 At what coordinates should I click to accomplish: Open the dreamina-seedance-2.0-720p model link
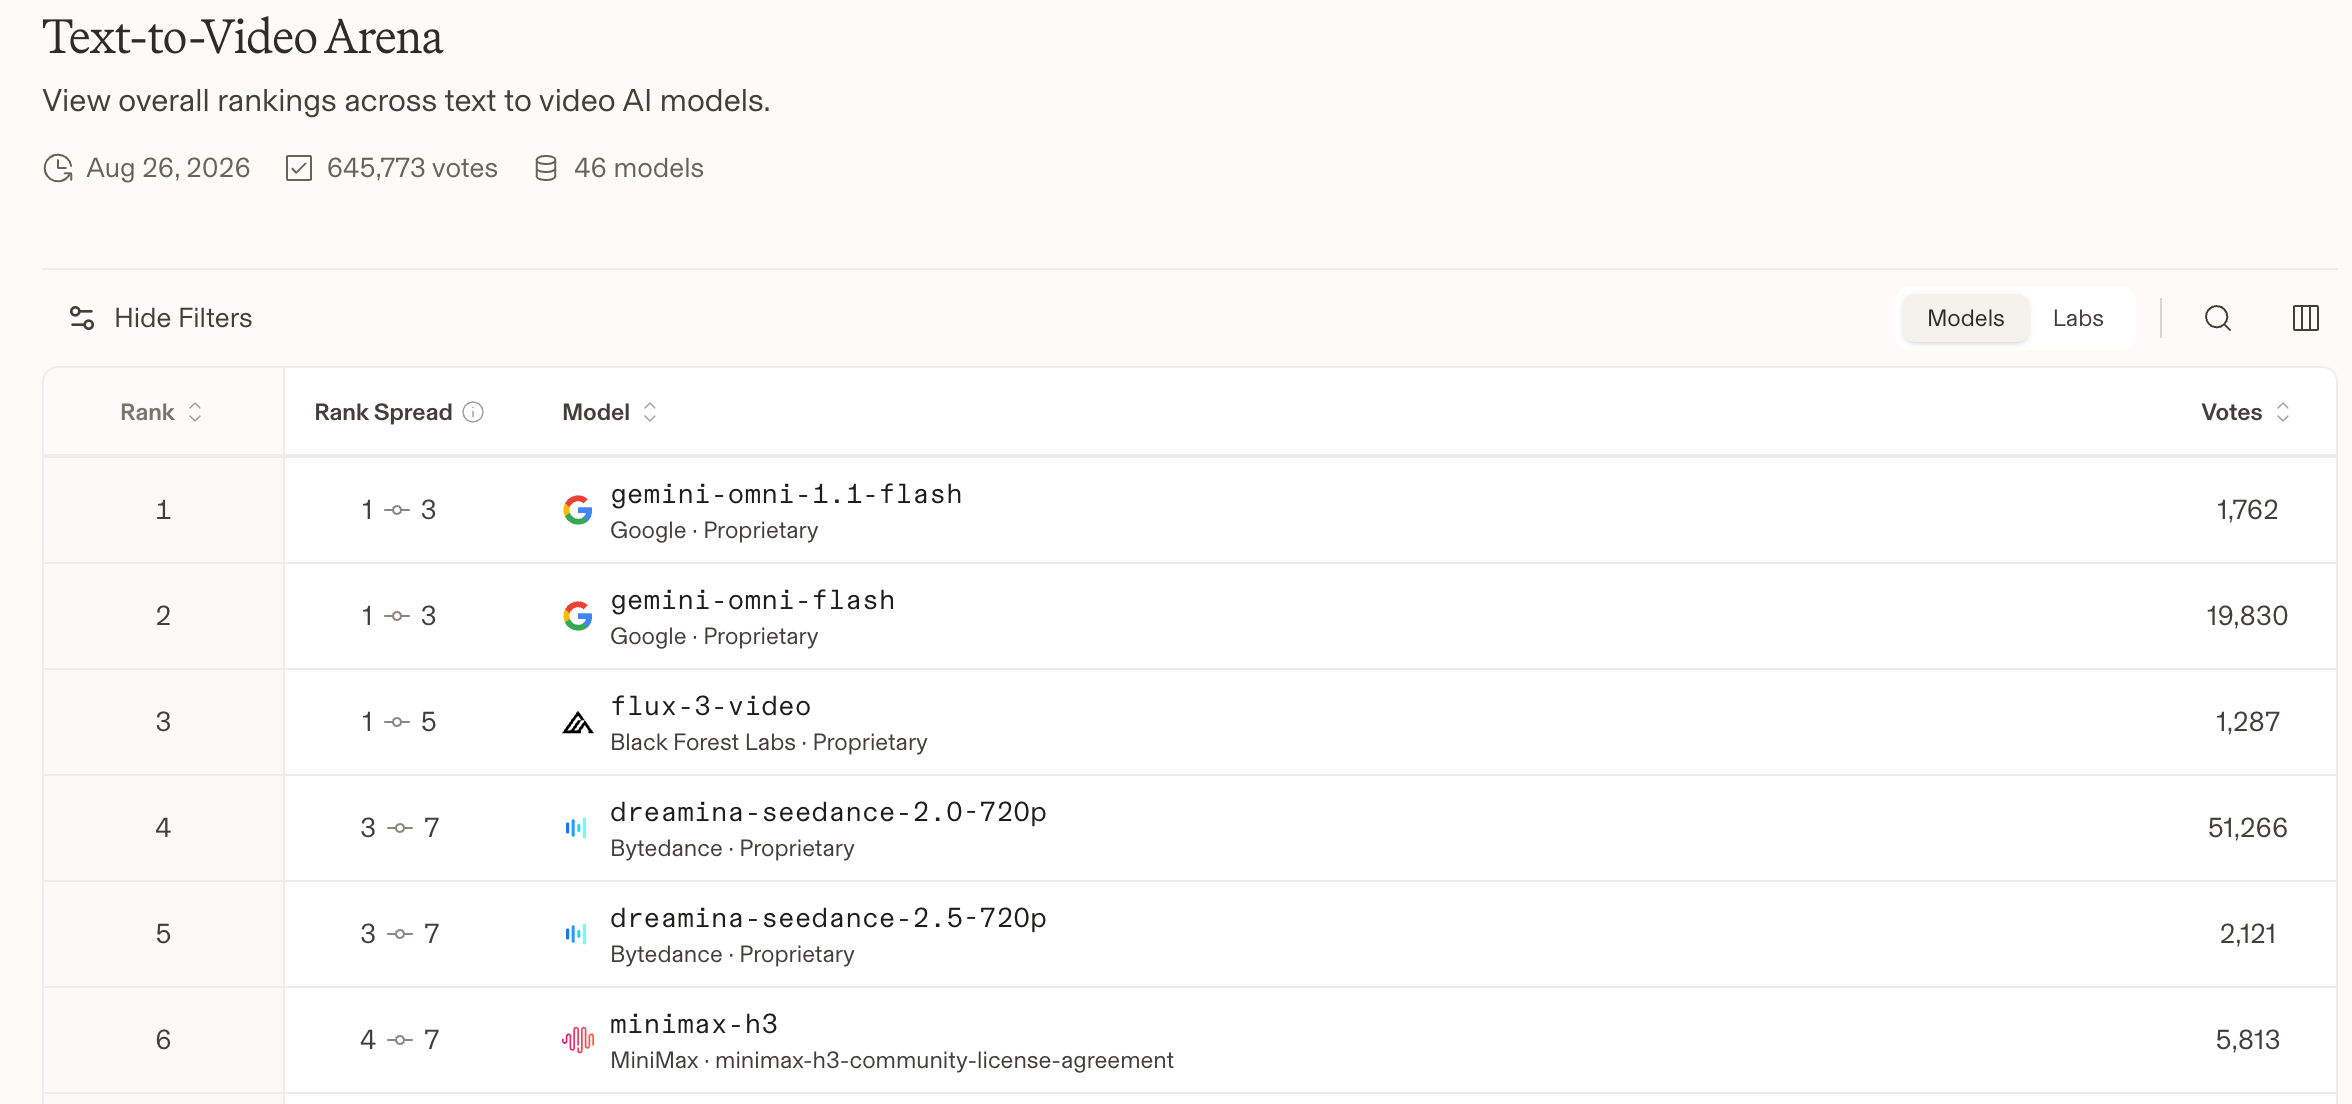coord(828,812)
